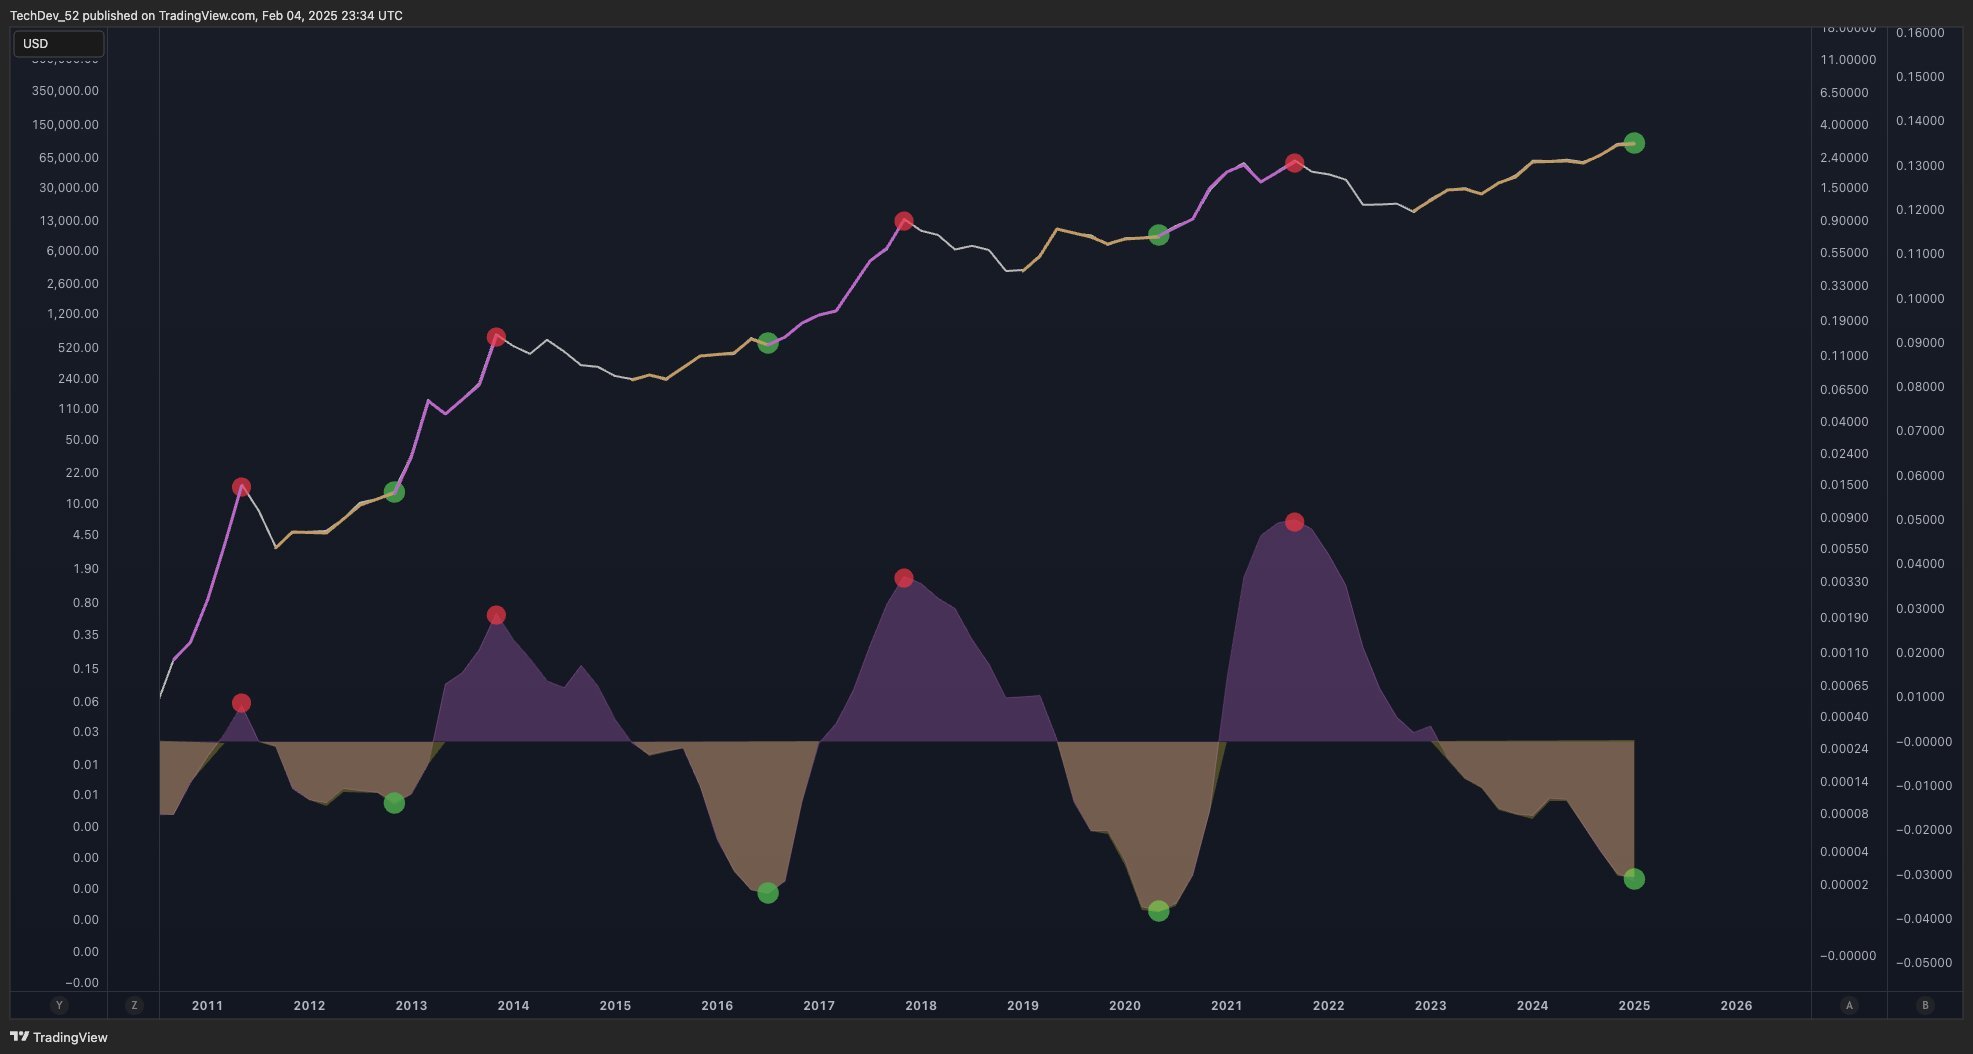Click the 0.00024 value on A scale
Screen dimensions: 1973x1054
coord(1844,749)
